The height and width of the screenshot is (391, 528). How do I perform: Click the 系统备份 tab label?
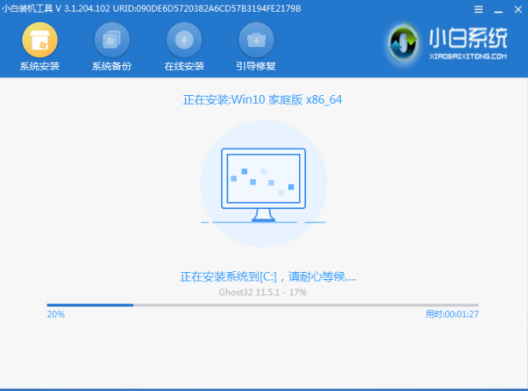[x=112, y=66]
